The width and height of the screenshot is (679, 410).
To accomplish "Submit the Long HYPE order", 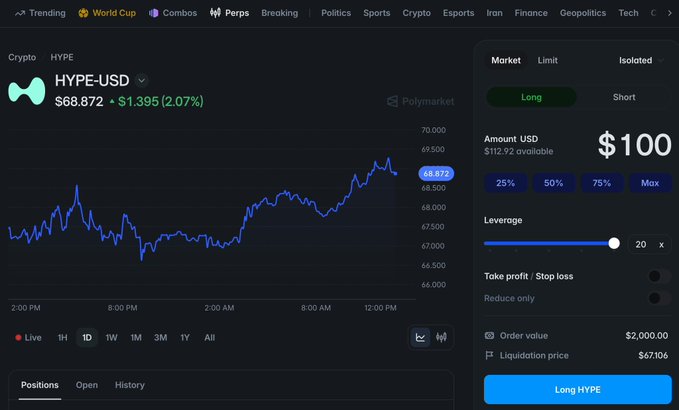I will pos(578,390).
